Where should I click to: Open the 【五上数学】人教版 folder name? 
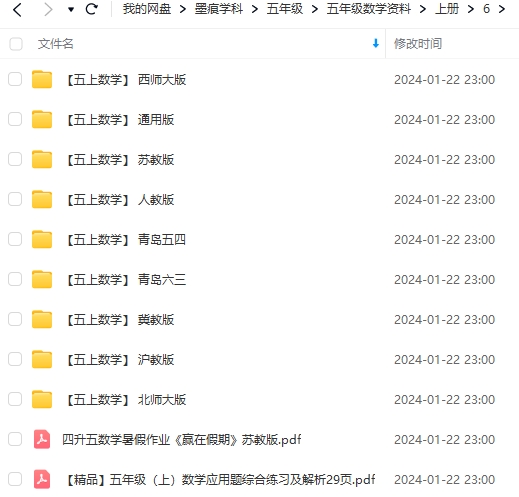tap(119, 200)
